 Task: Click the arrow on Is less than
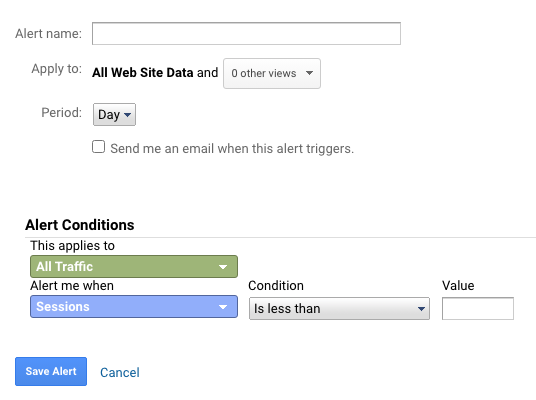(x=421, y=309)
